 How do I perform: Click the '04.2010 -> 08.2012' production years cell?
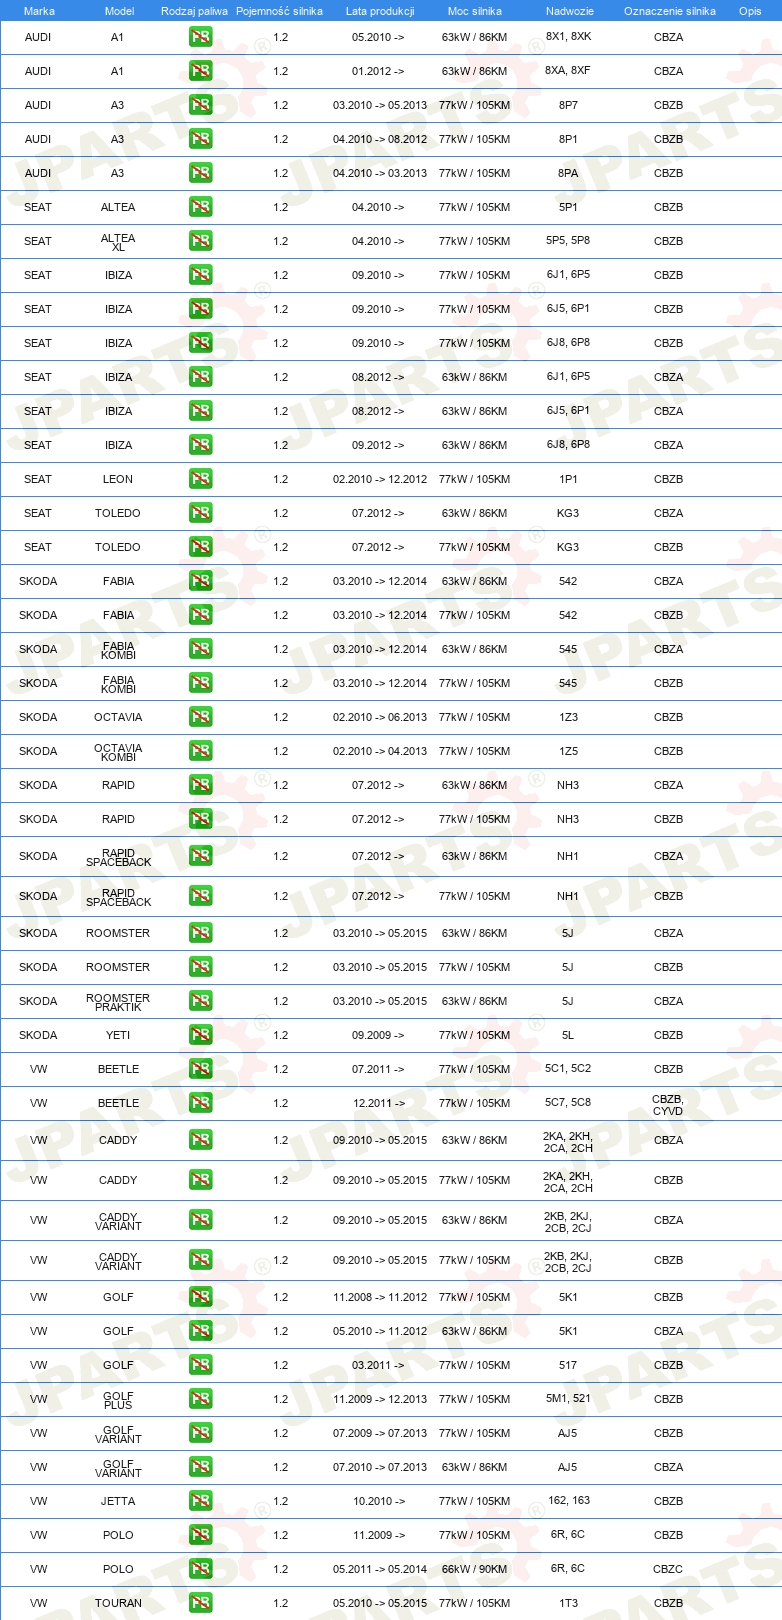click(380, 139)
